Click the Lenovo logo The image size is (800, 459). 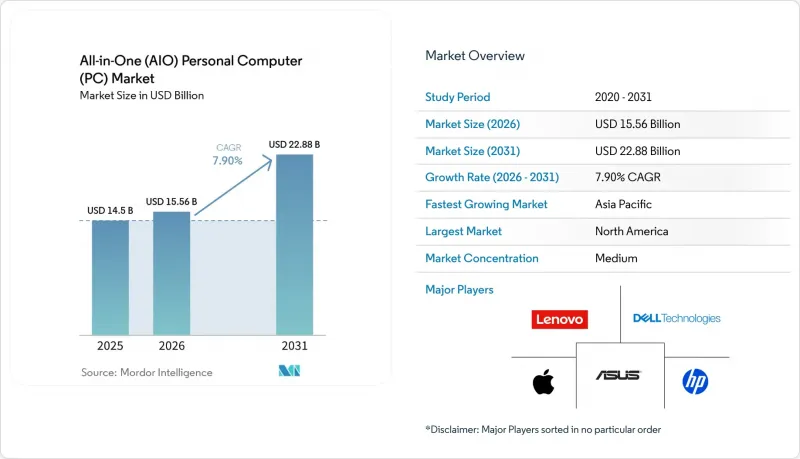[559, 319]
